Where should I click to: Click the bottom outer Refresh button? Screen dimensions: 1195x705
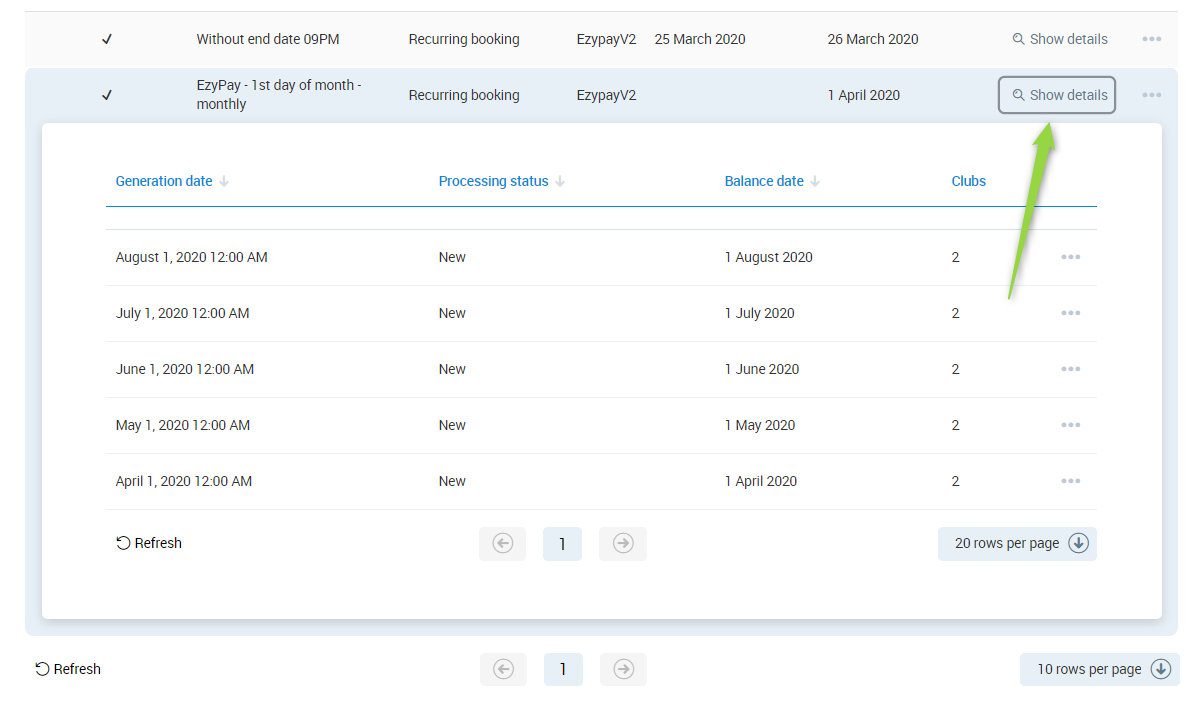(x=68, y=669)
